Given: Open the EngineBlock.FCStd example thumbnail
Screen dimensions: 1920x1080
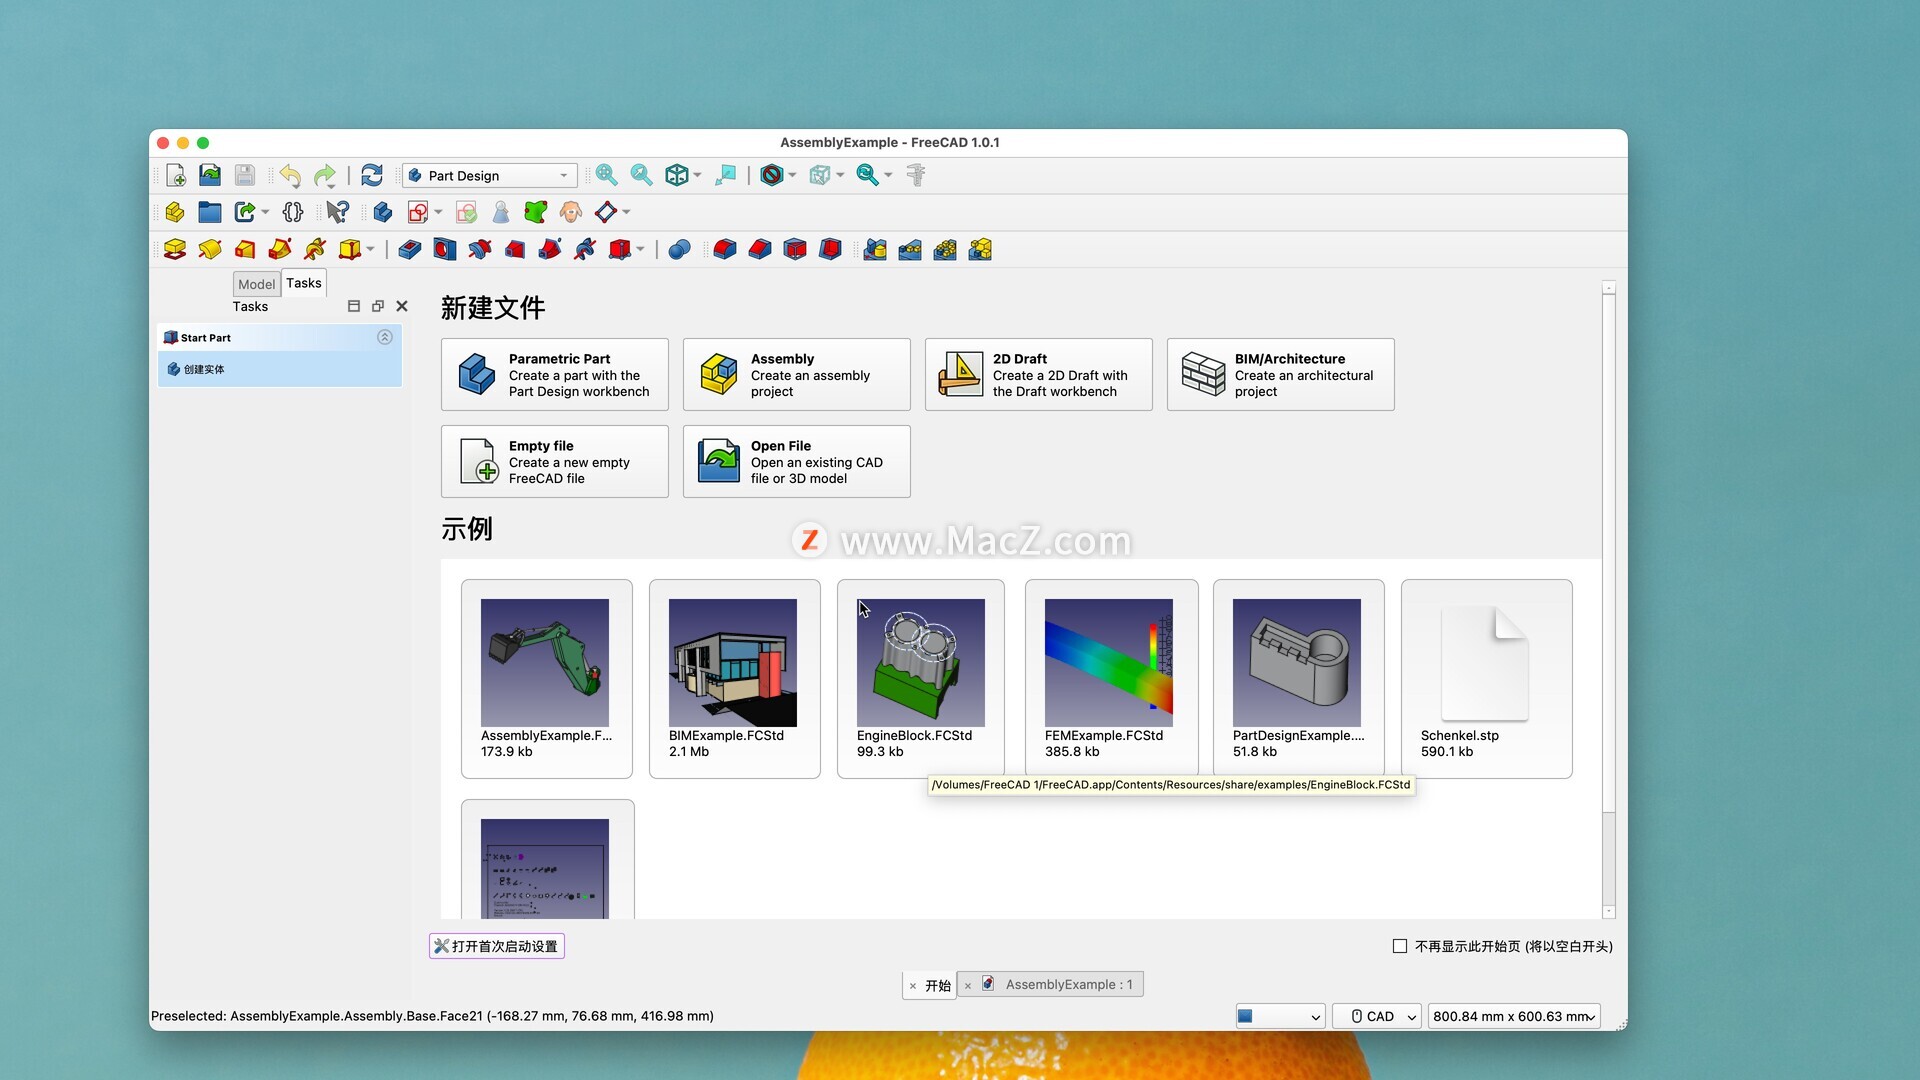Looking at the screenshot, I should [x=921, y=663].
